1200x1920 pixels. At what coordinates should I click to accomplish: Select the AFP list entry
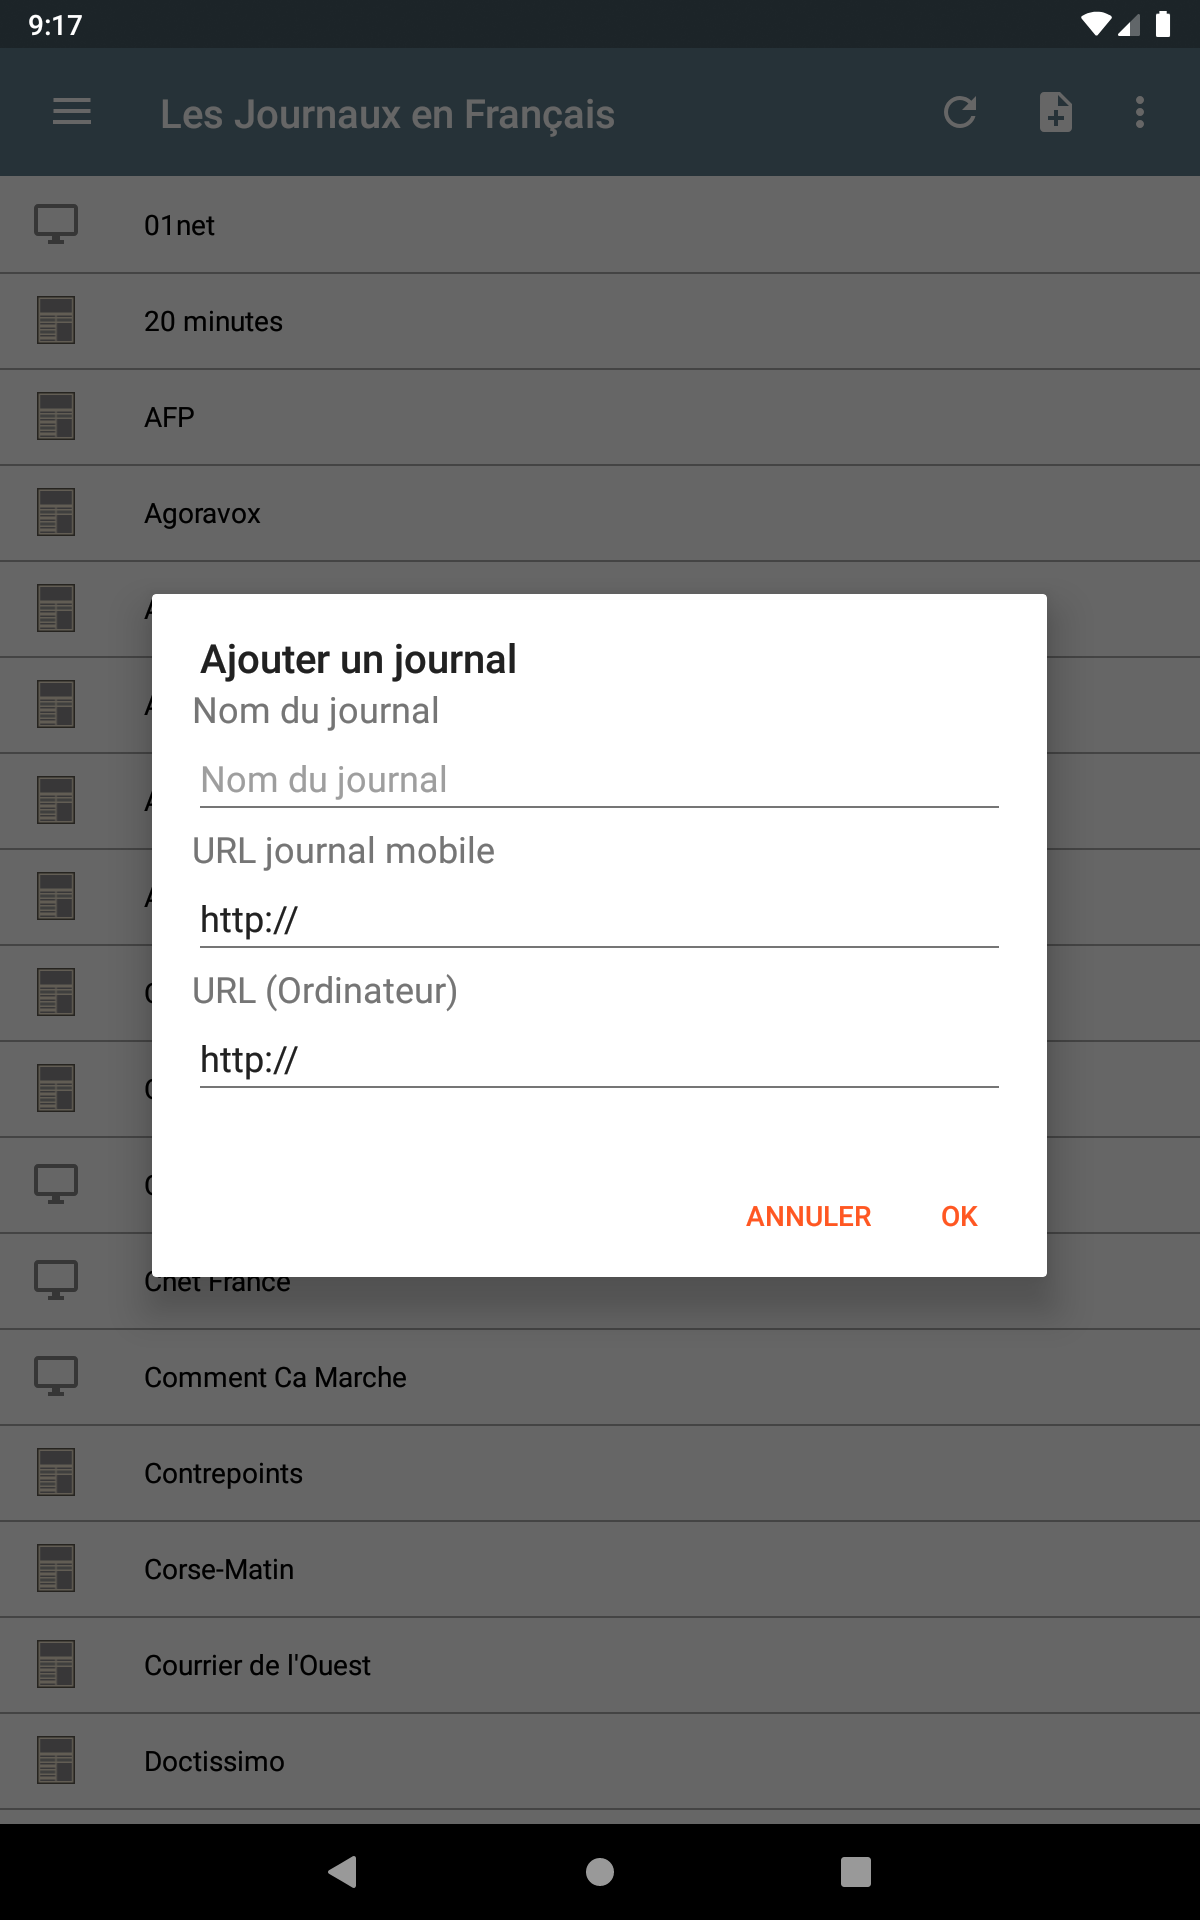[600, 417]
